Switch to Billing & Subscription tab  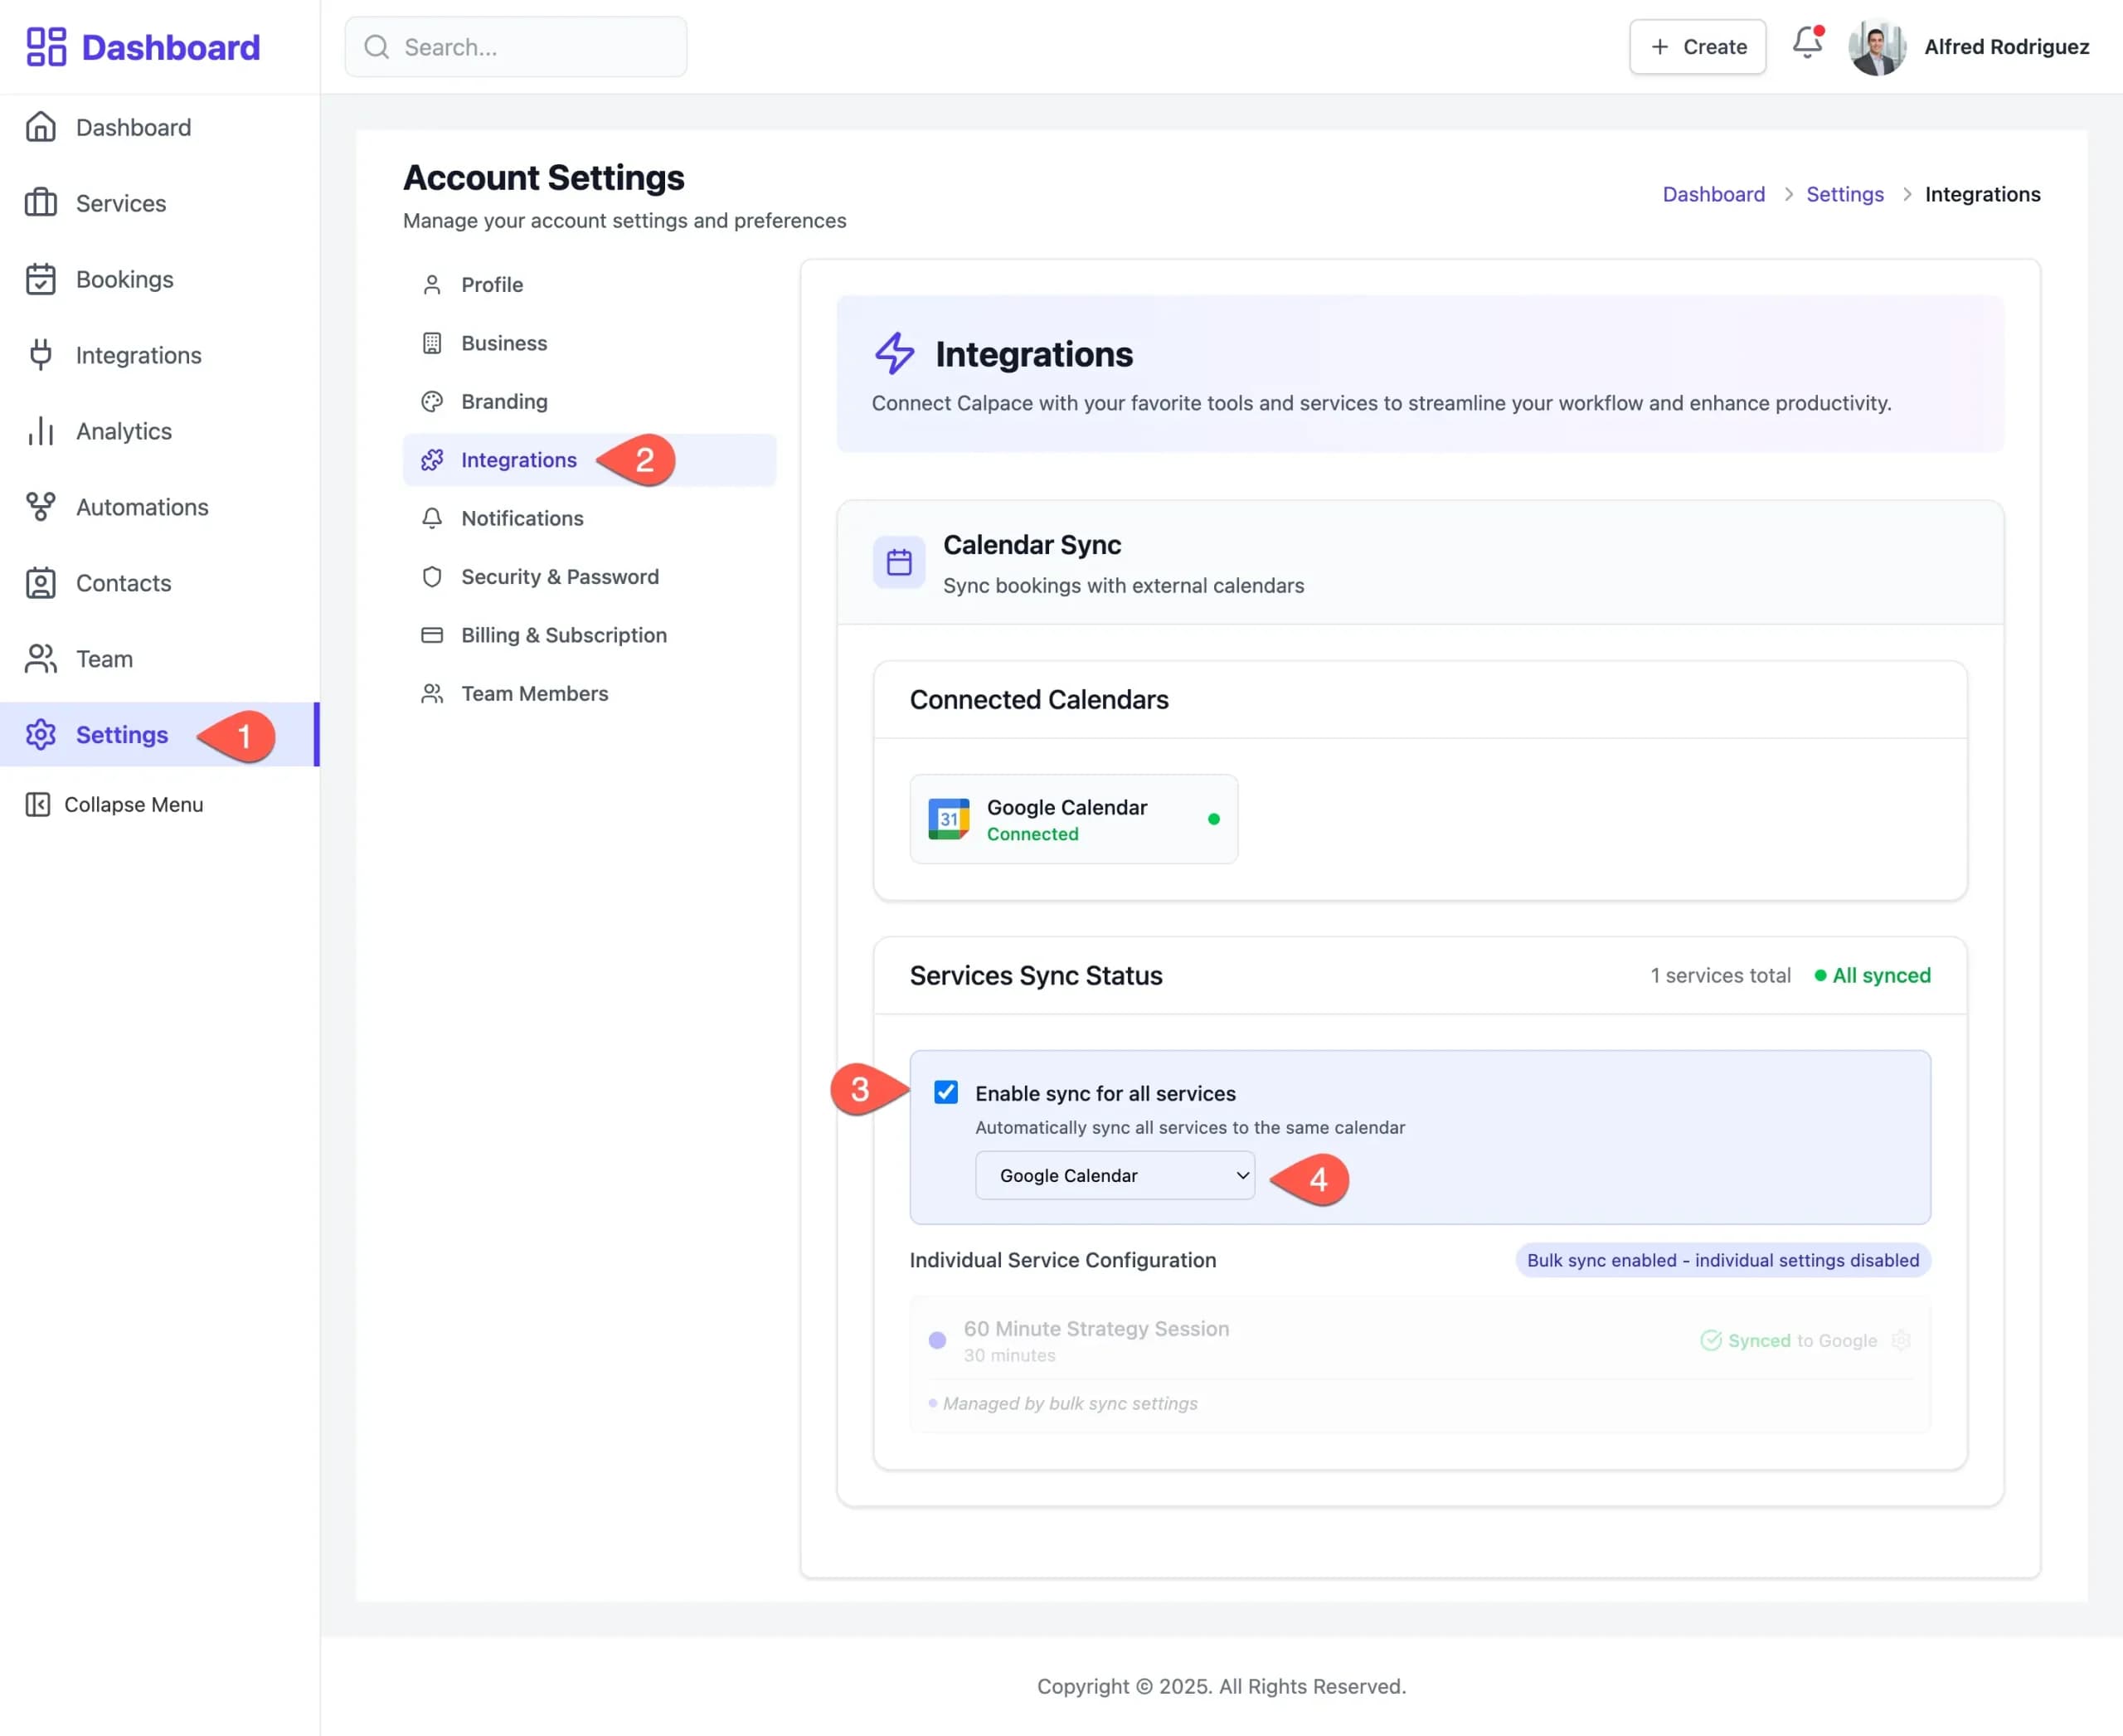[563, 635]
